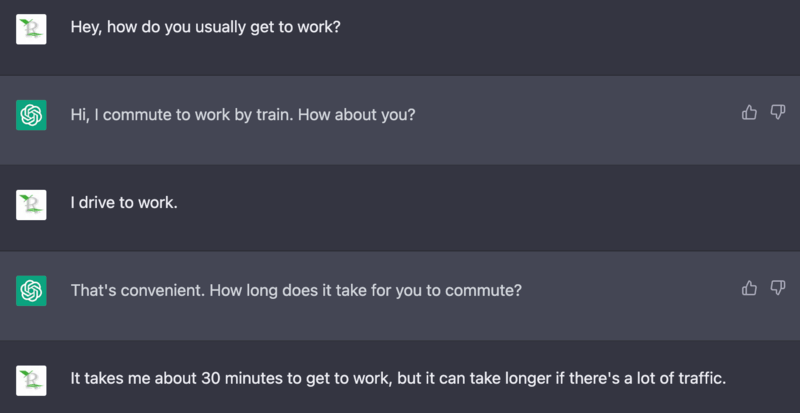800x413 pixels.
Task: Click user avatar next to "I drive to work"
Action: 32,204
